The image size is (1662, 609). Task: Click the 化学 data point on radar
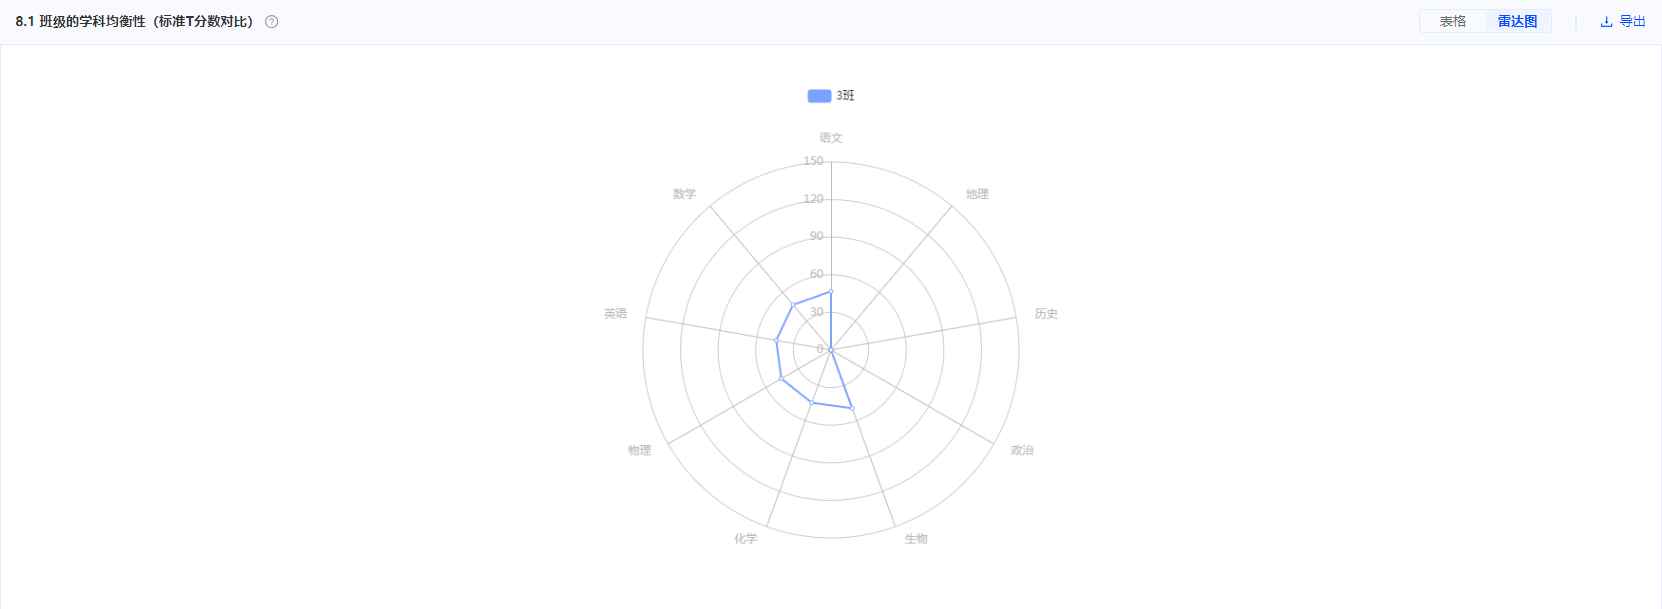click(x=812, y=402)
